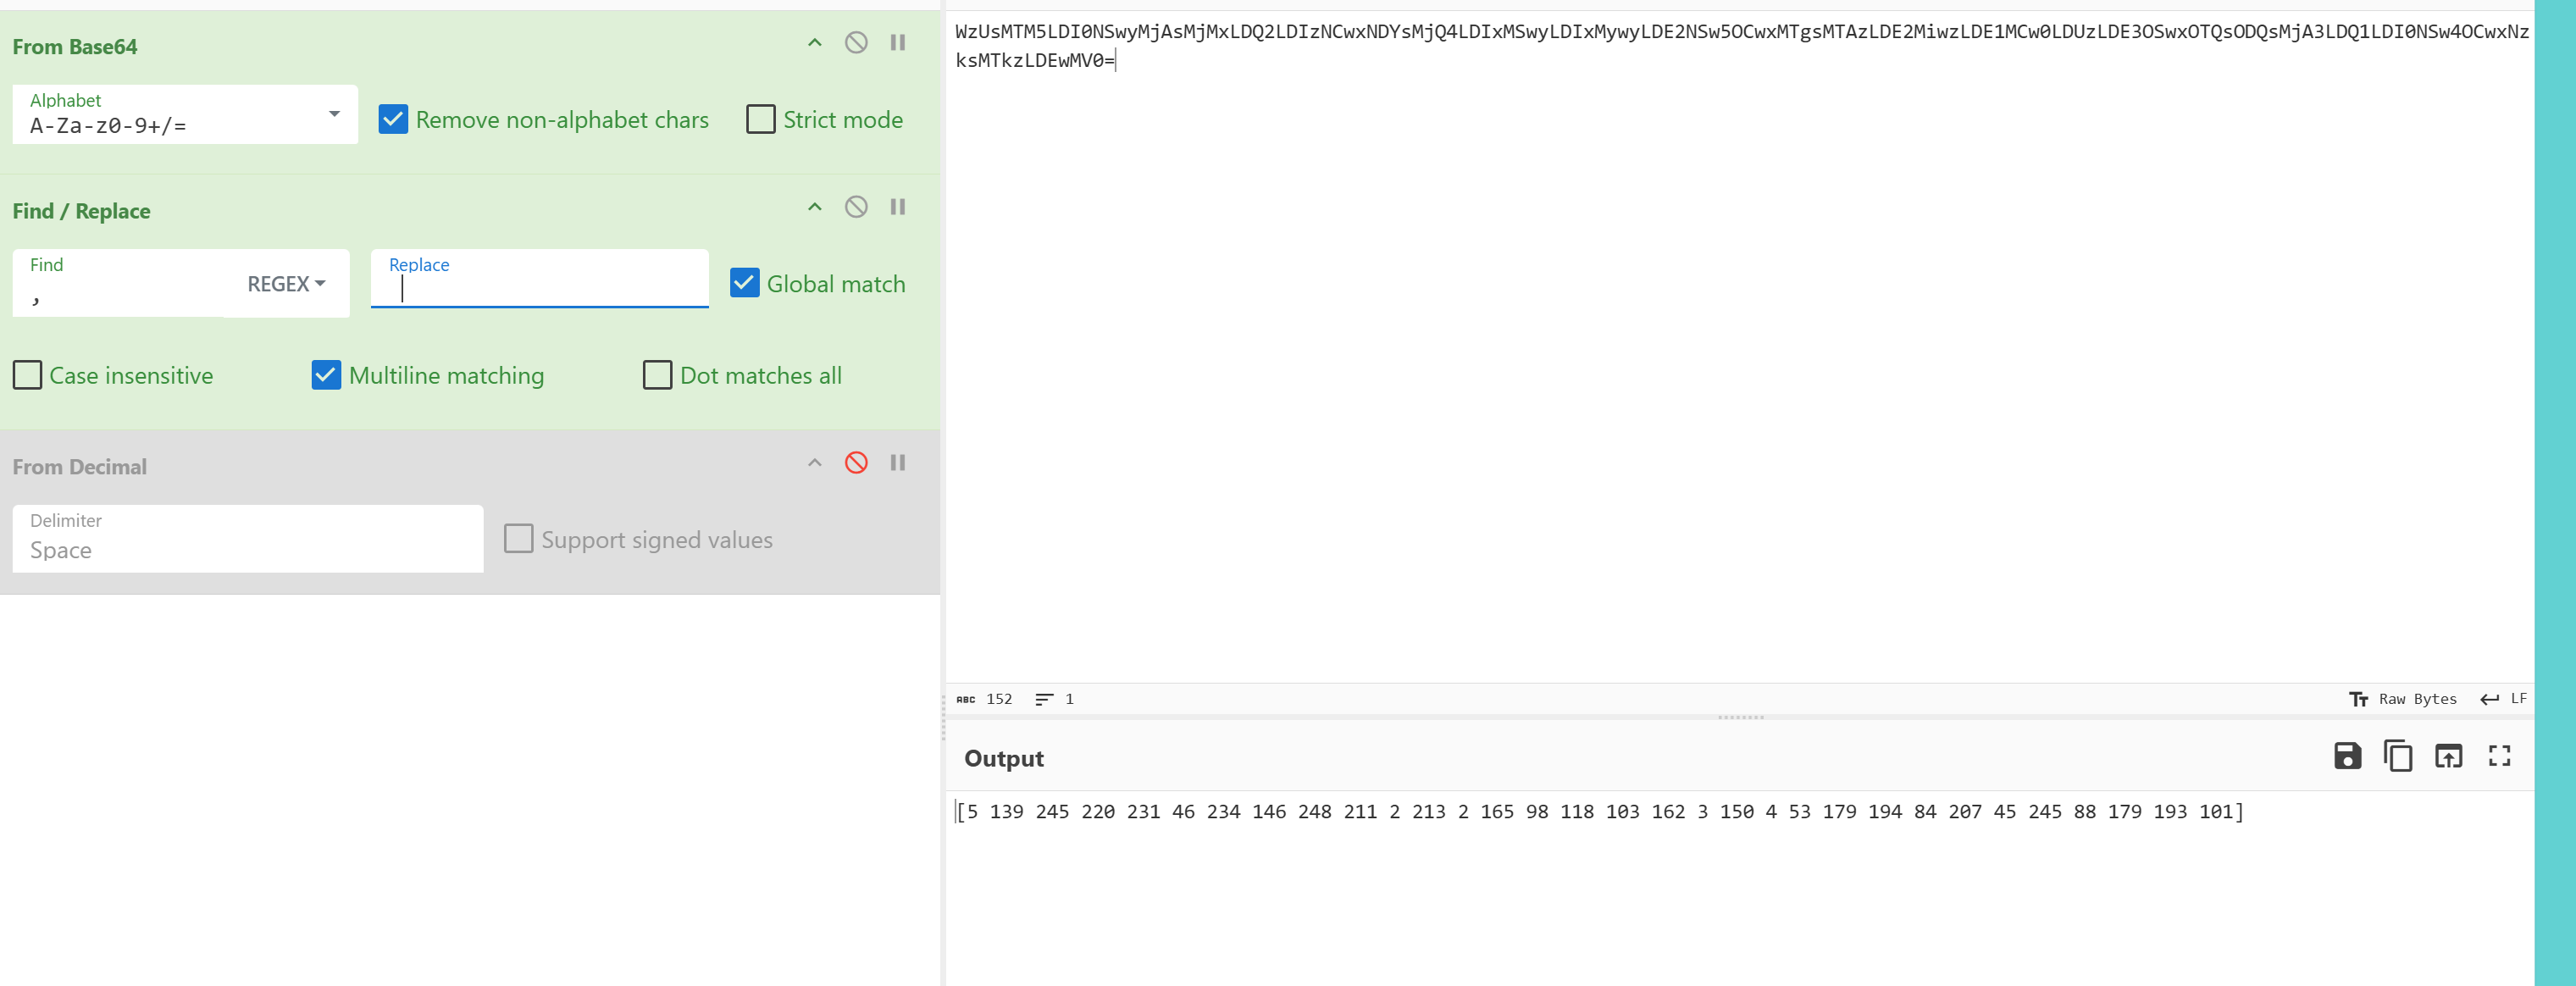Maximise the output pane
Viewport: 2576px width, 986px height.
[x=2499, y=756]
